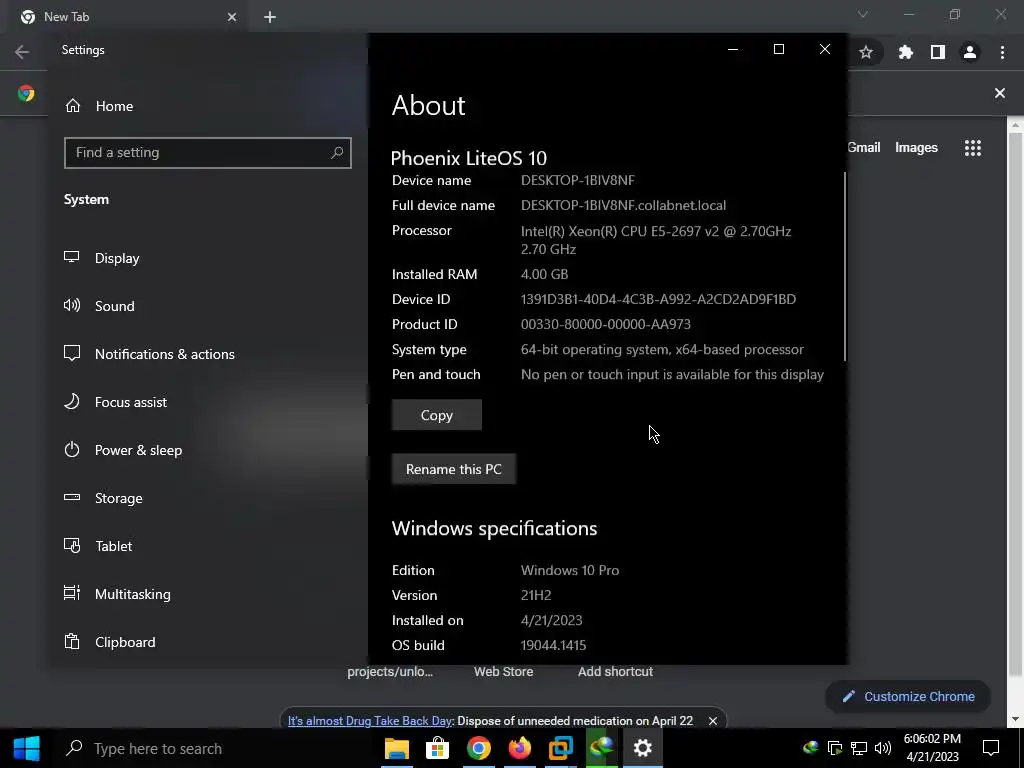The height and width of the screenshot is (768, 1024).
Task: Close the Chrome info bar with X
Action: 1000,93
